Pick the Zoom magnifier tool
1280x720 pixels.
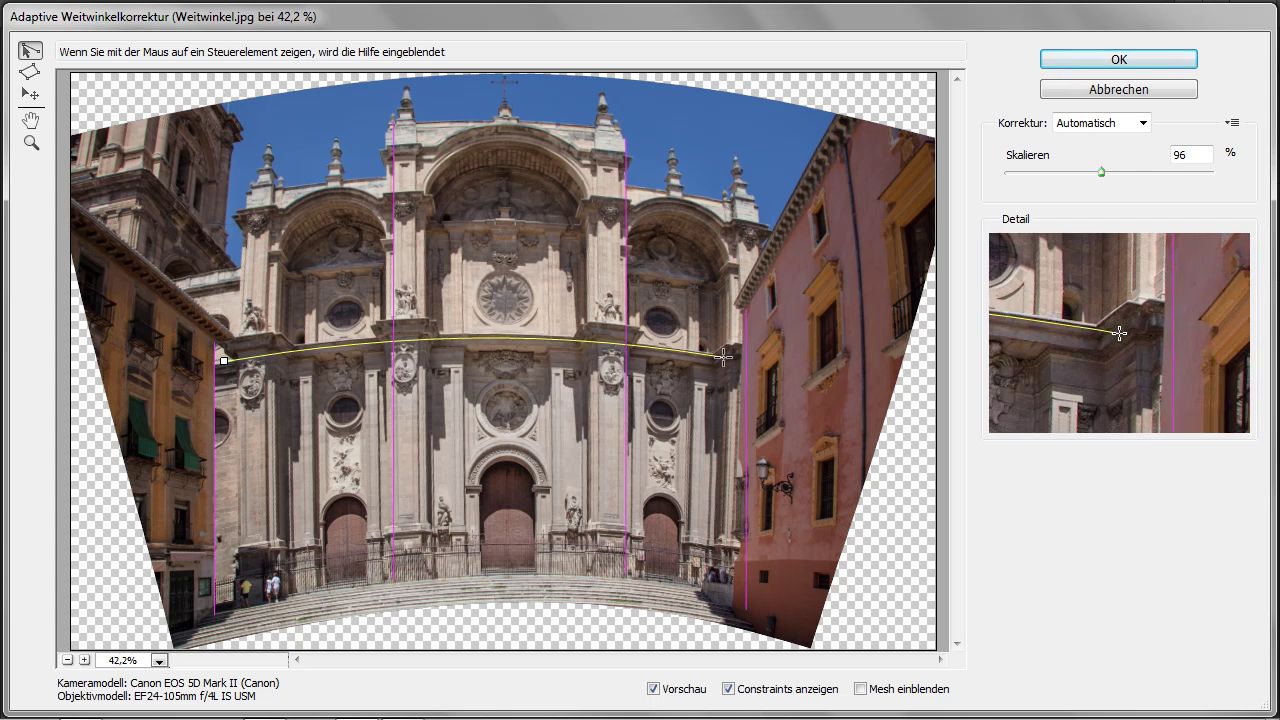coord(31,144)
